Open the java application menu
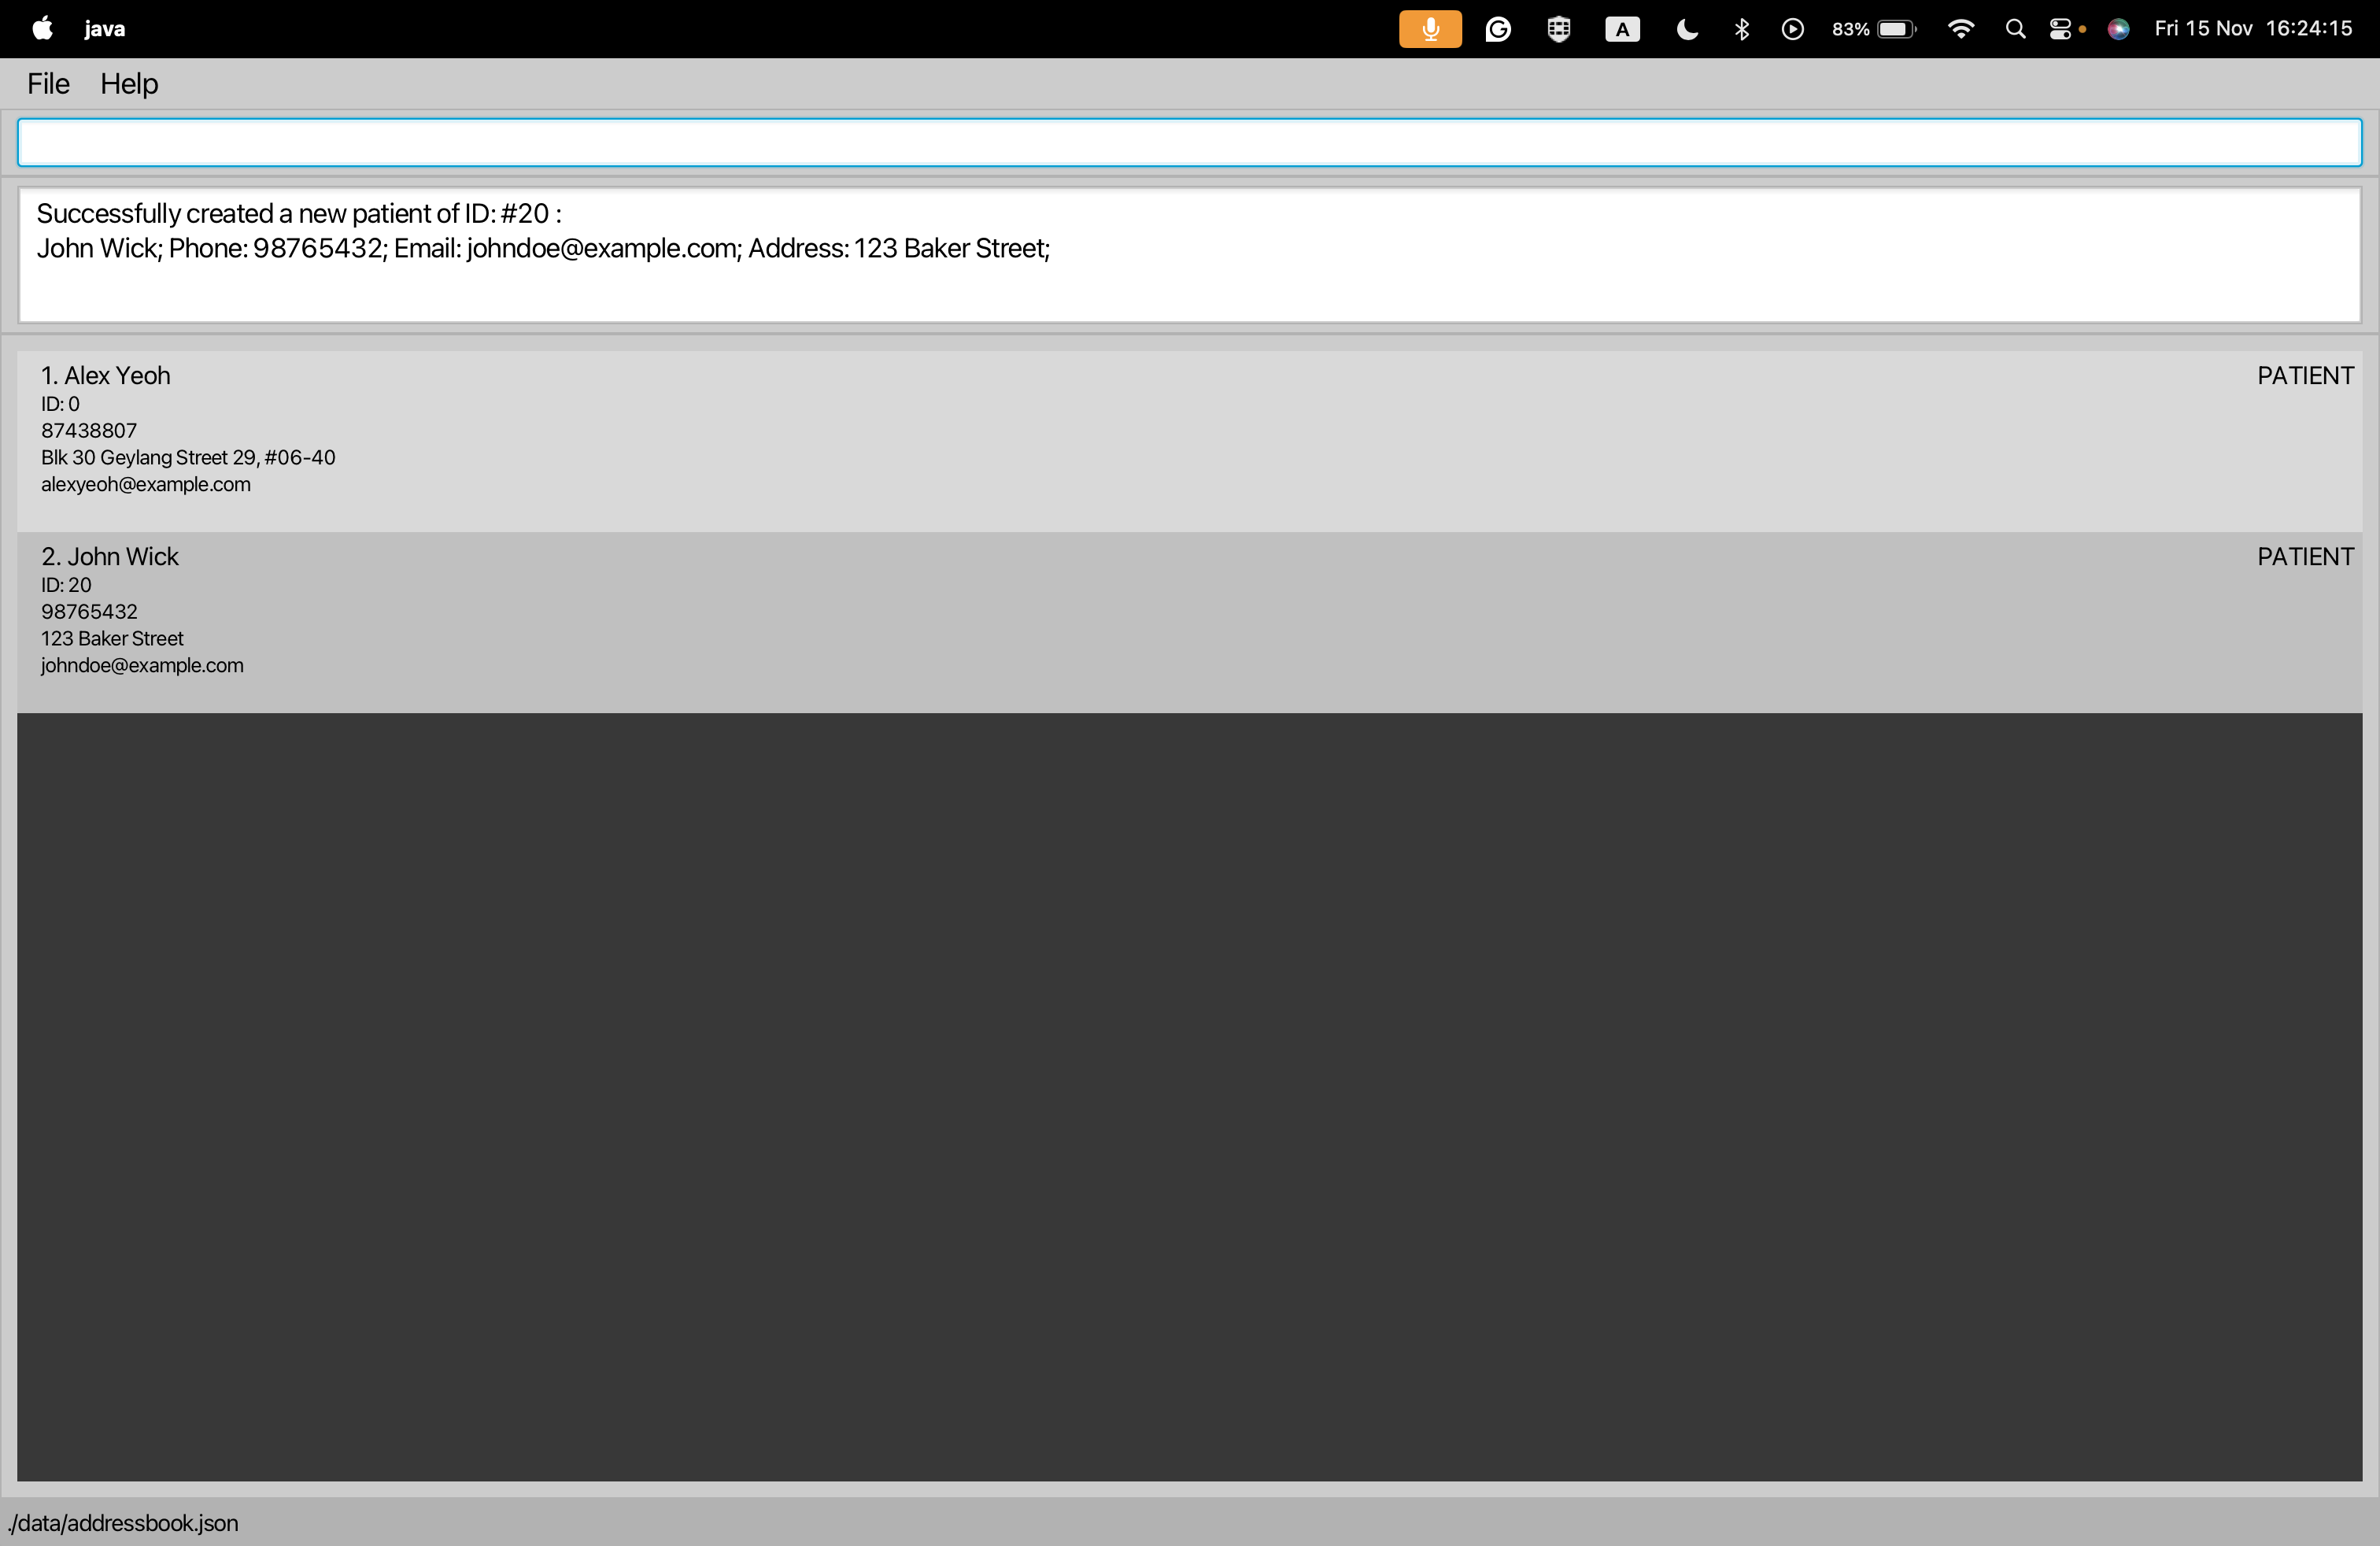The width and height of the screenshot is (2380, 1546). (x=104, y=29)
